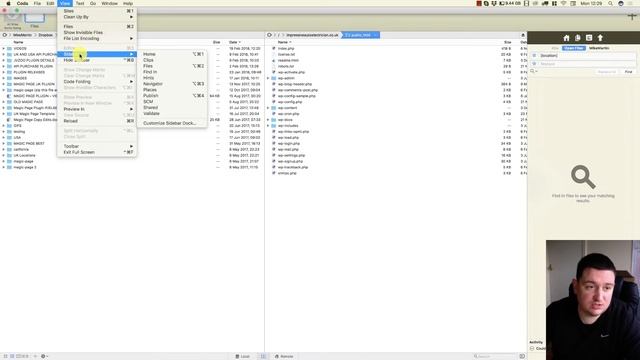The height and width of the screenshot is (360, 640).
Task: Click the Dropbox breadcrumb in local pane
Action: (46, 35)
